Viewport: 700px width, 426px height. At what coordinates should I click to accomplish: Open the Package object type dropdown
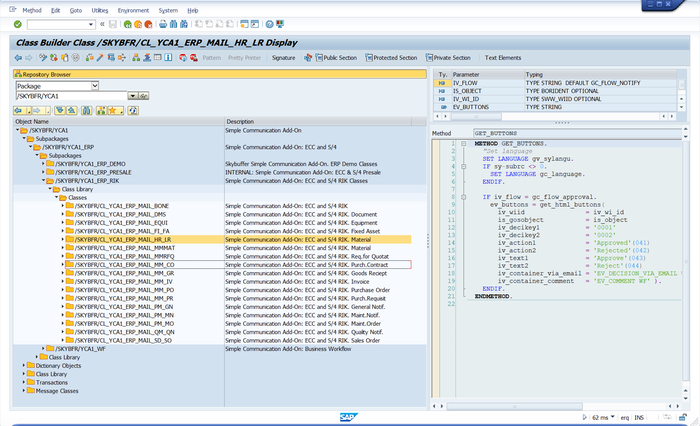[x=95, y=86]
